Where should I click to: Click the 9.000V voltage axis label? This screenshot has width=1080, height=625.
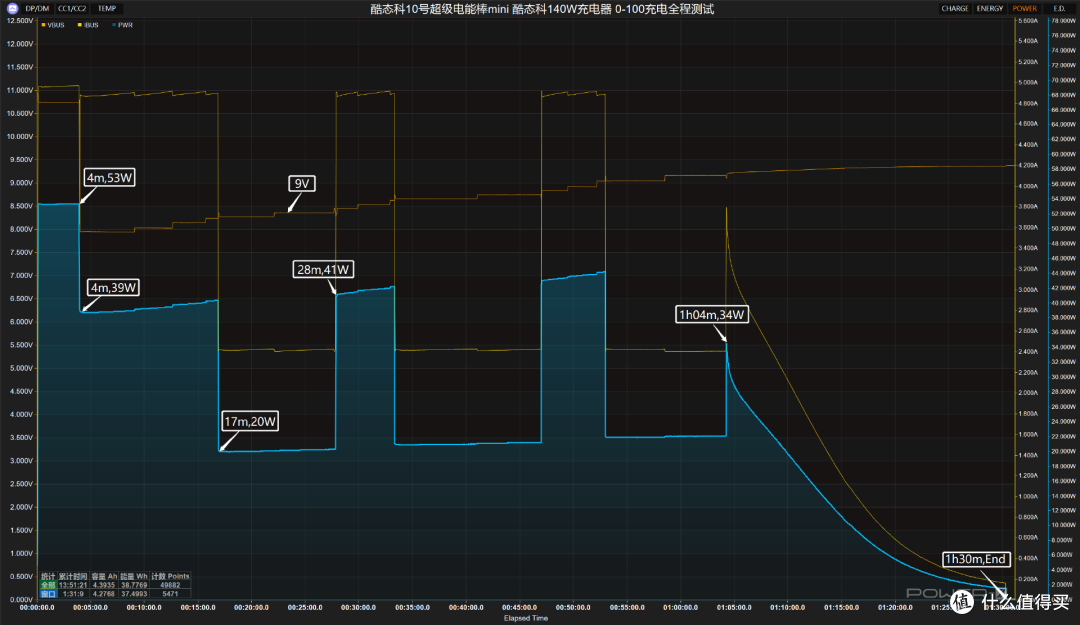(20, 183)
